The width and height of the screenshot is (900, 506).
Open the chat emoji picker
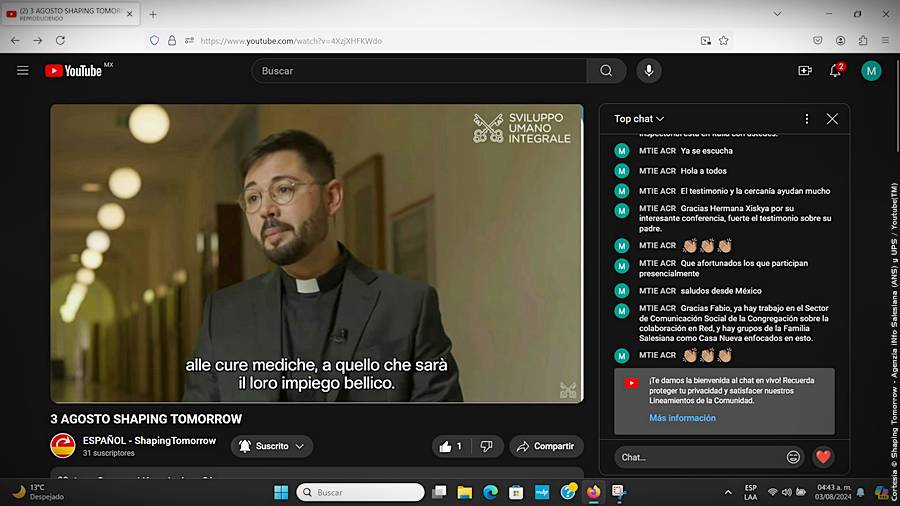click(x=793, y=457)
